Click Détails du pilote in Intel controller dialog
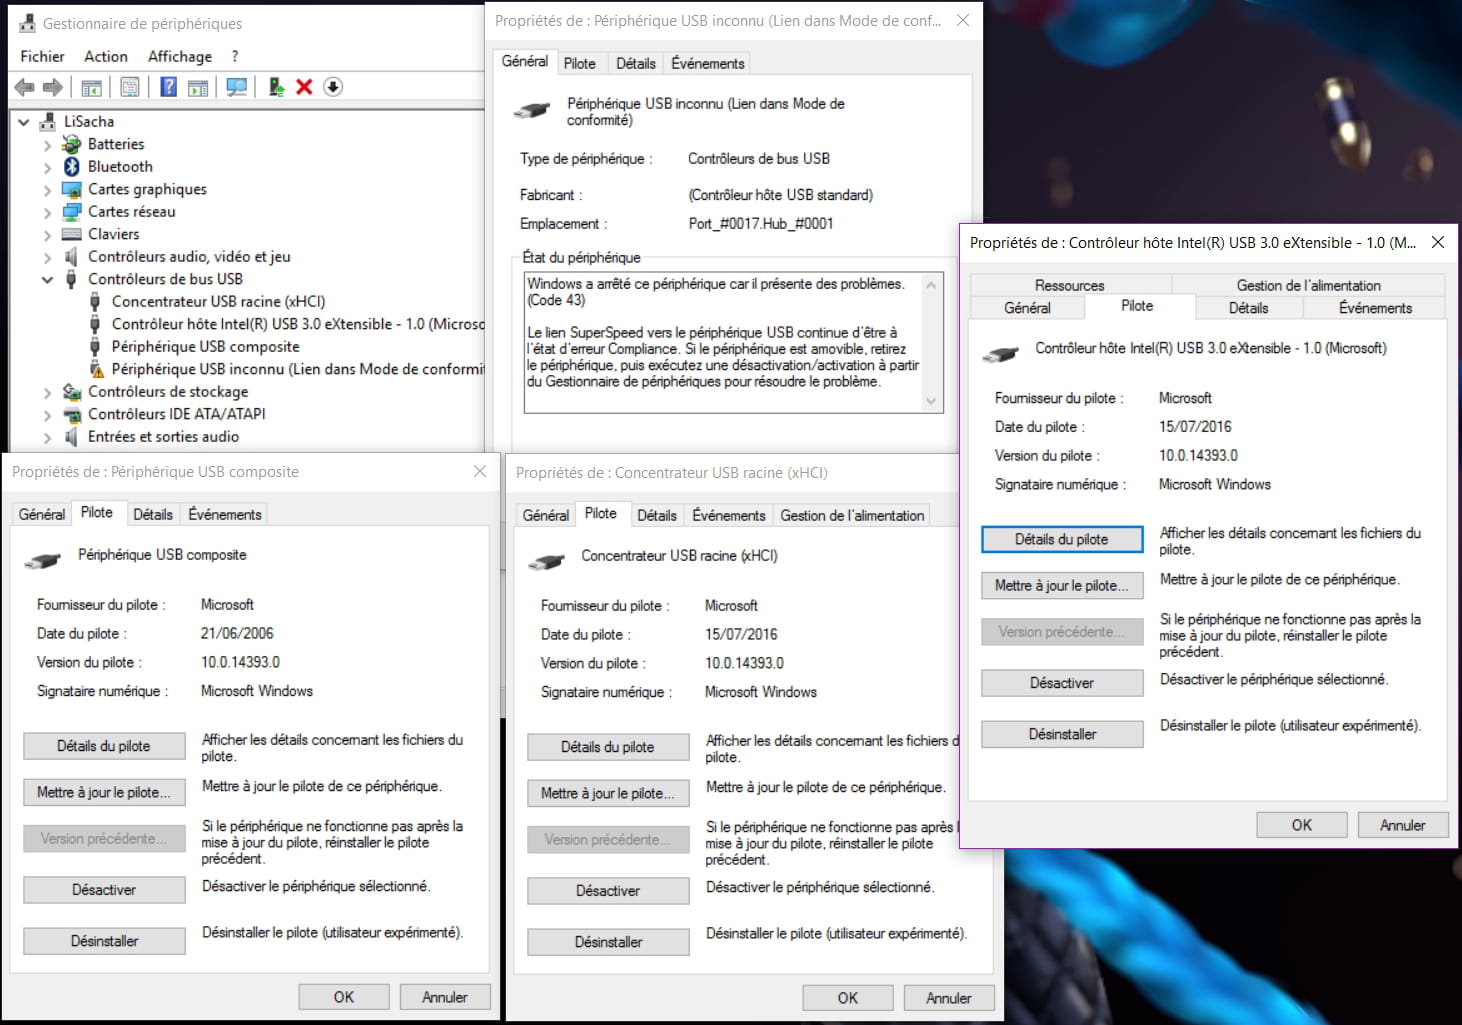Viewport: 1462px width, 1025px height. [x=1061, y=540]
